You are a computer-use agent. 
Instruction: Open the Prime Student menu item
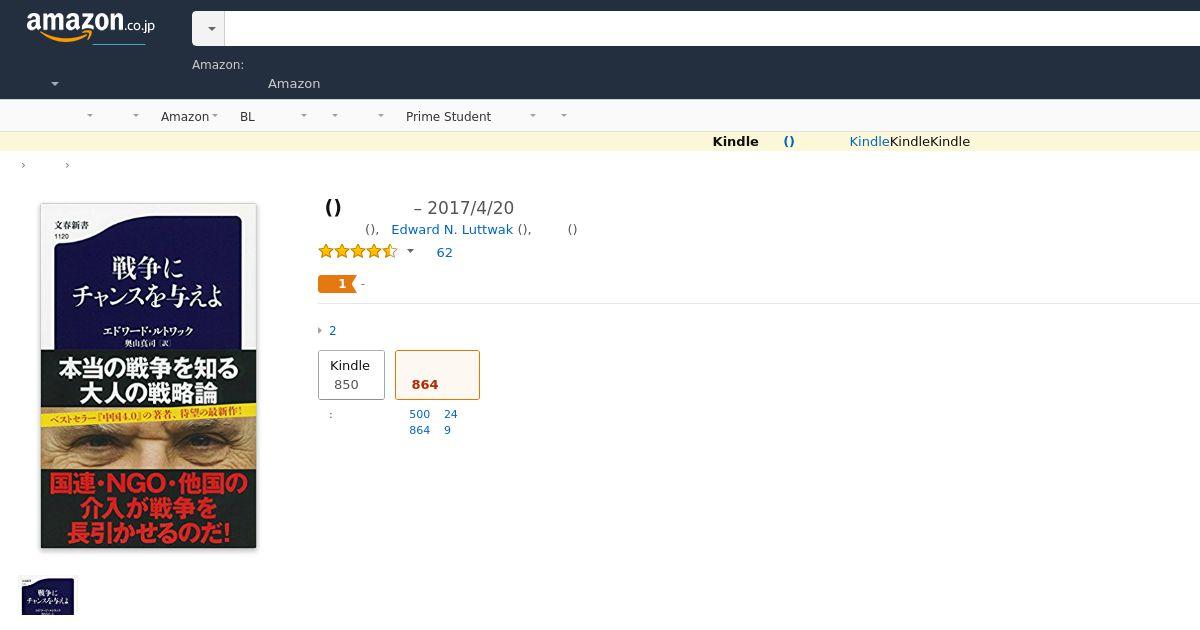coord(448,116)
